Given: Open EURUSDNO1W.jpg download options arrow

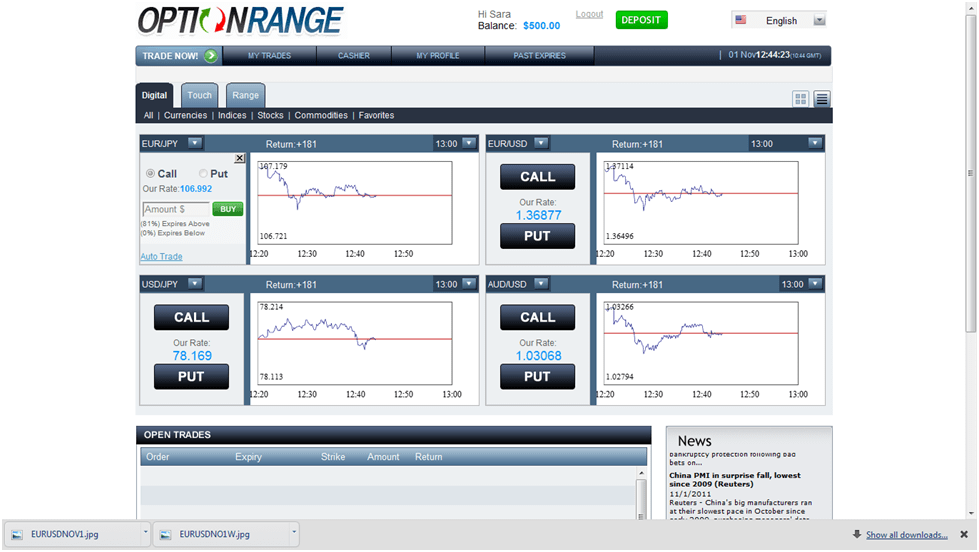Looking at the screenshot, I should pyautogui.click(x=293, y=533).
